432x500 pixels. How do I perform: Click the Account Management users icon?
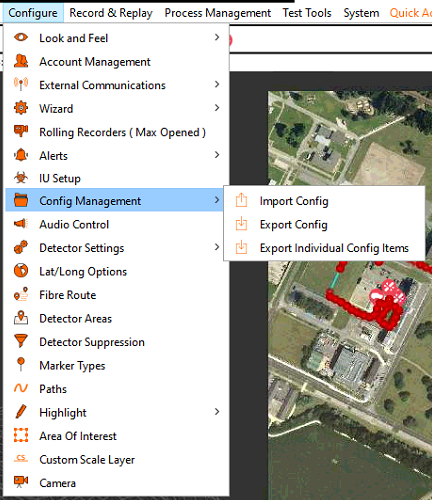click(21, 61)
